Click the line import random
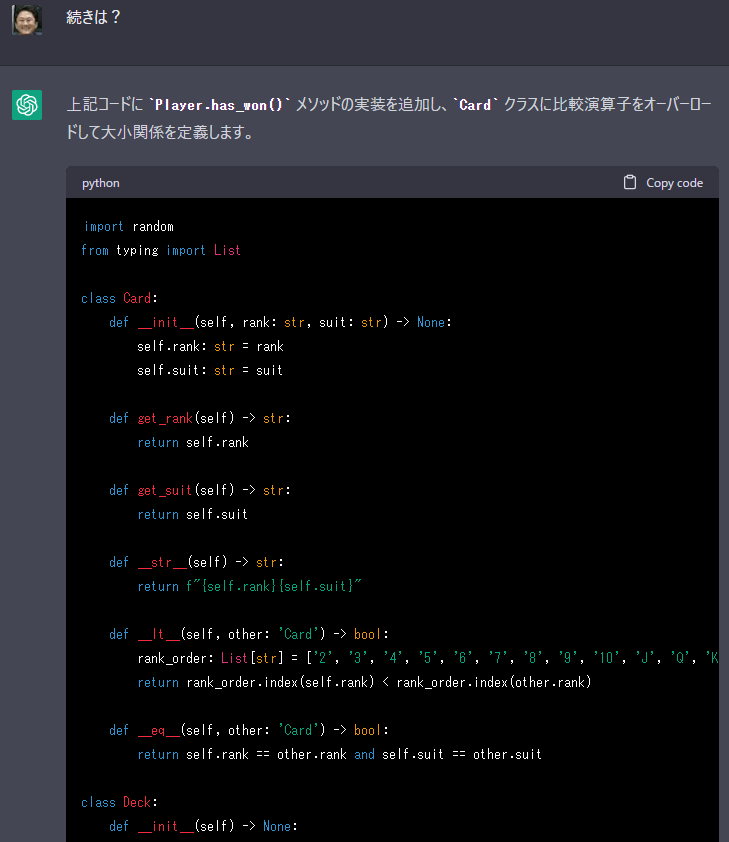 point(129,227)
